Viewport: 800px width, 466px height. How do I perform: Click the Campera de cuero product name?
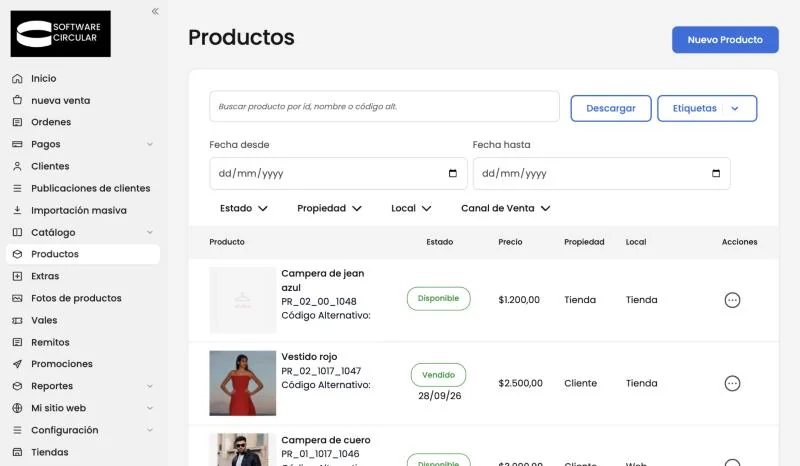[326, 440]
